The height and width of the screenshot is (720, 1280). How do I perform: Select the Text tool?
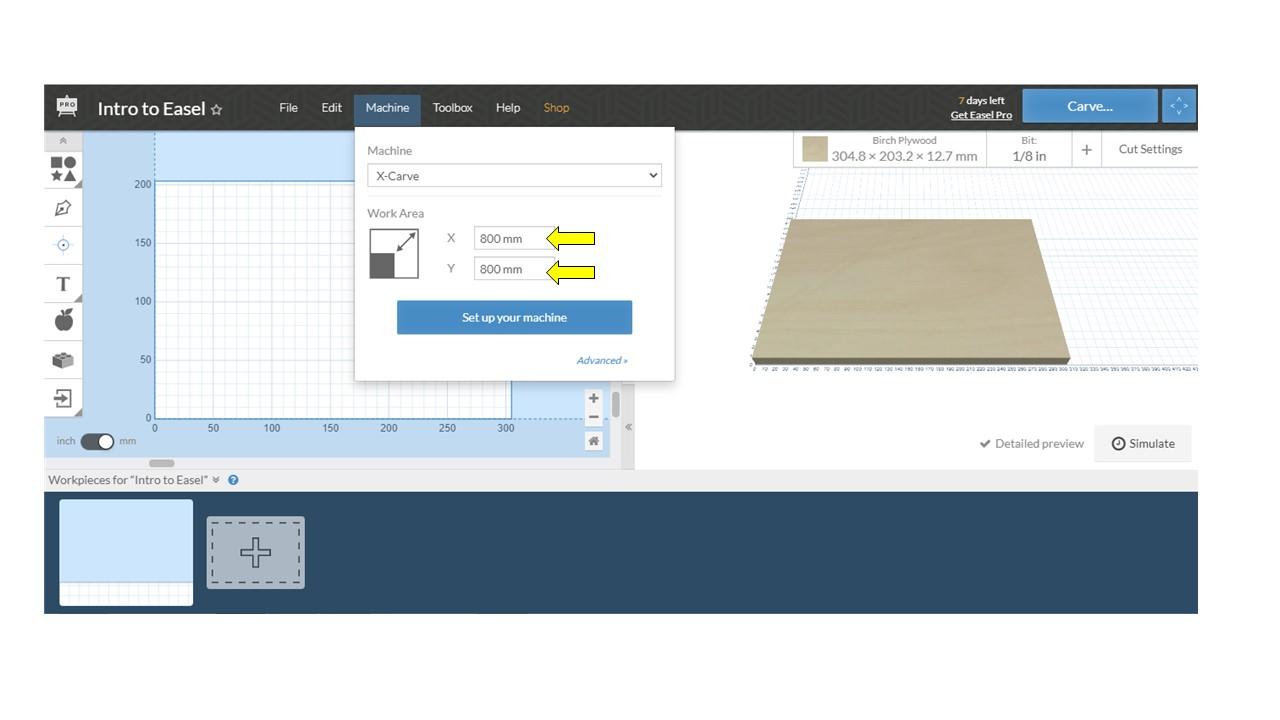click(x=63, y=284)
